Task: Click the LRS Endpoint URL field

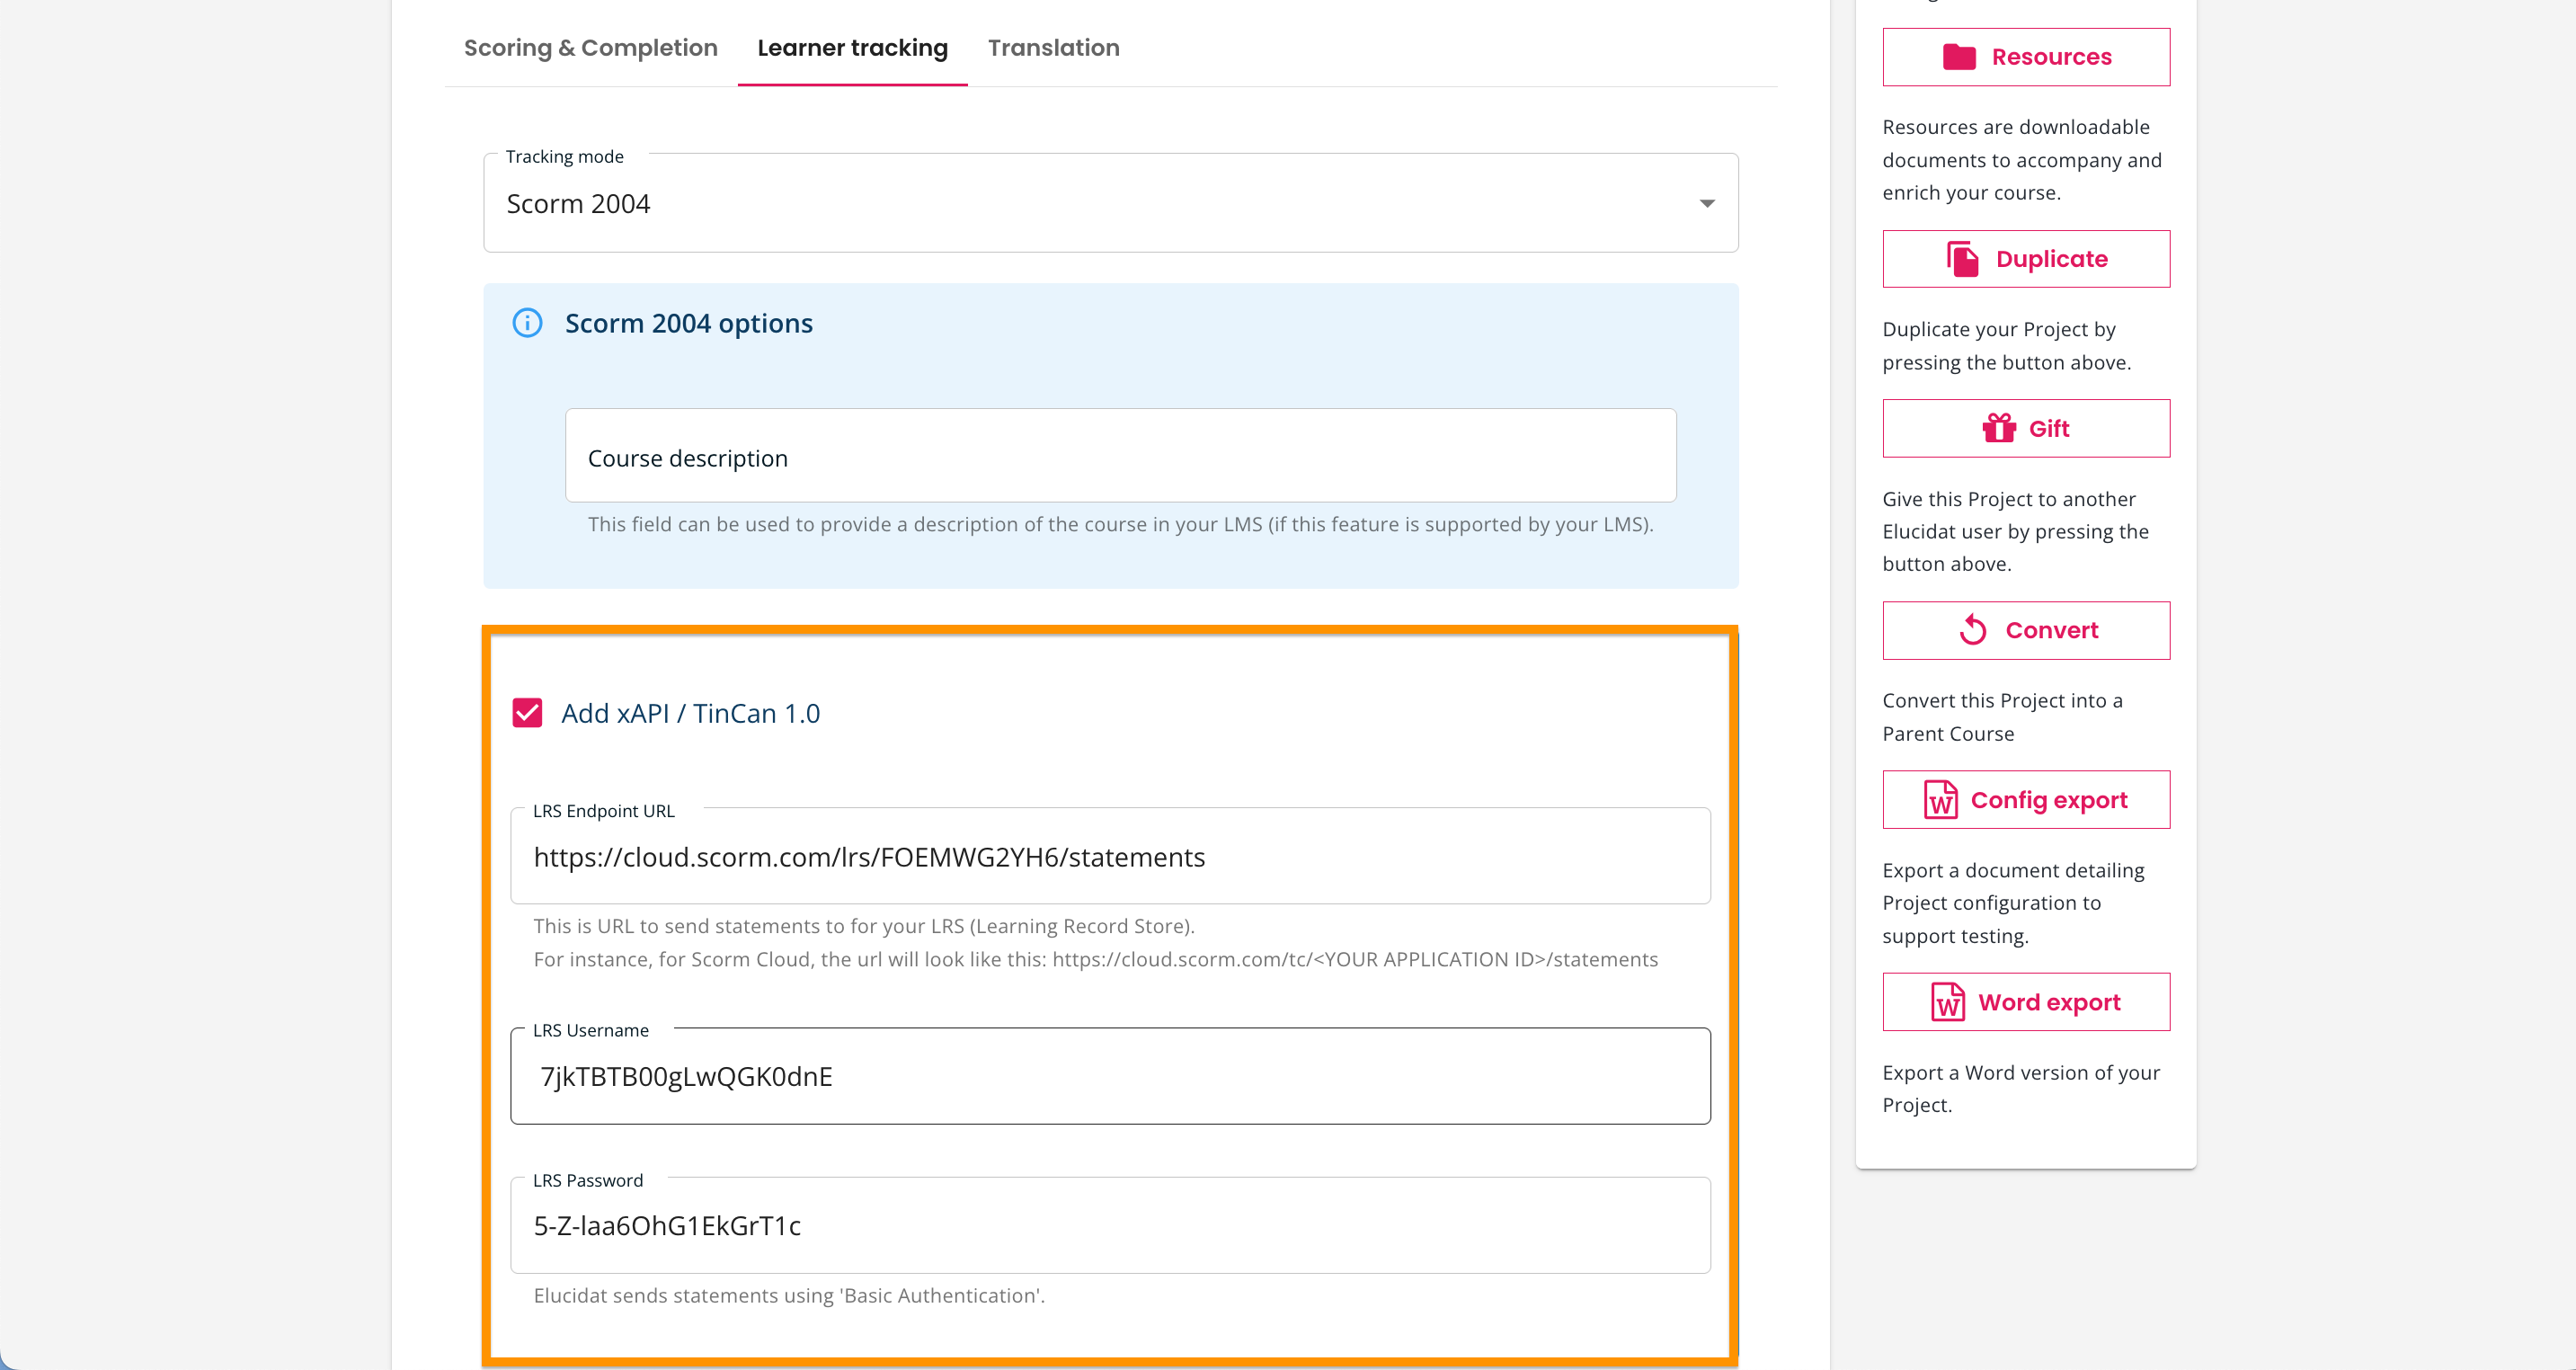Action: click(1110, 856)
